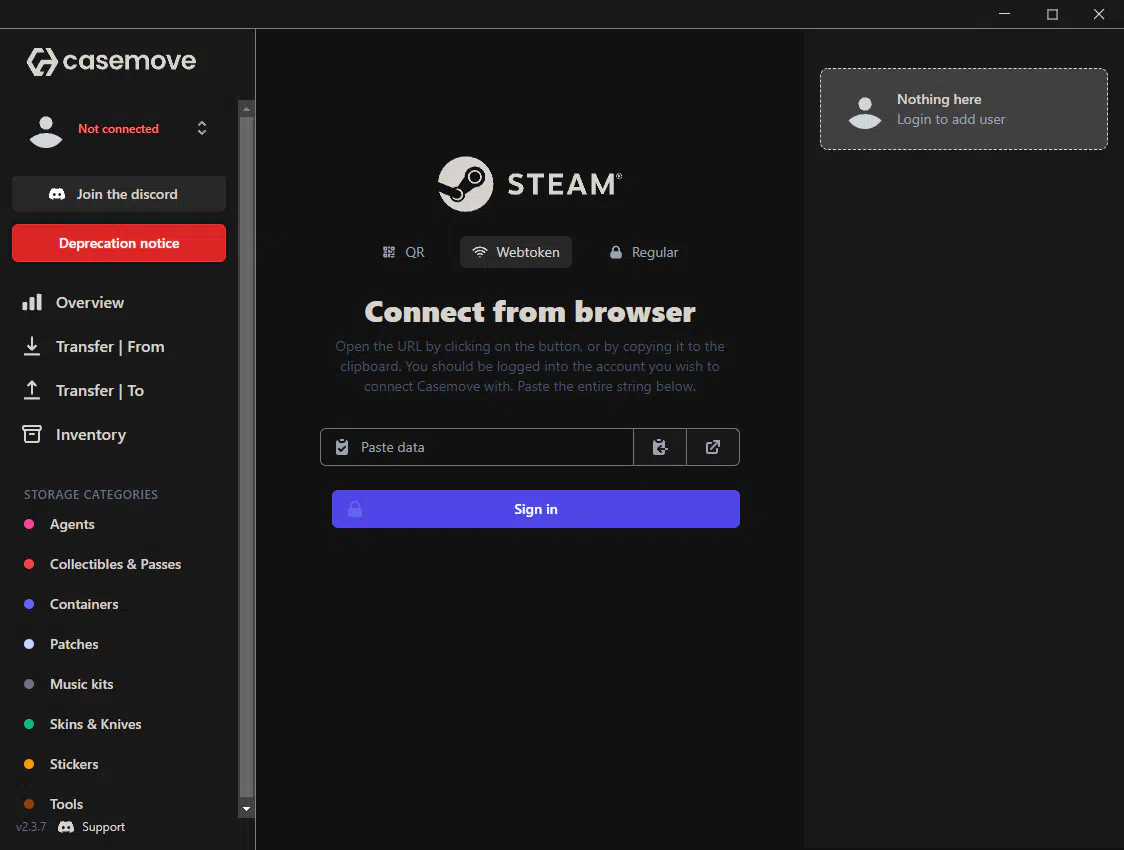Click the user avatar next to Not connected
Image resolution: width=1124 pixels, height=850 pixels.
pos(46,131)
